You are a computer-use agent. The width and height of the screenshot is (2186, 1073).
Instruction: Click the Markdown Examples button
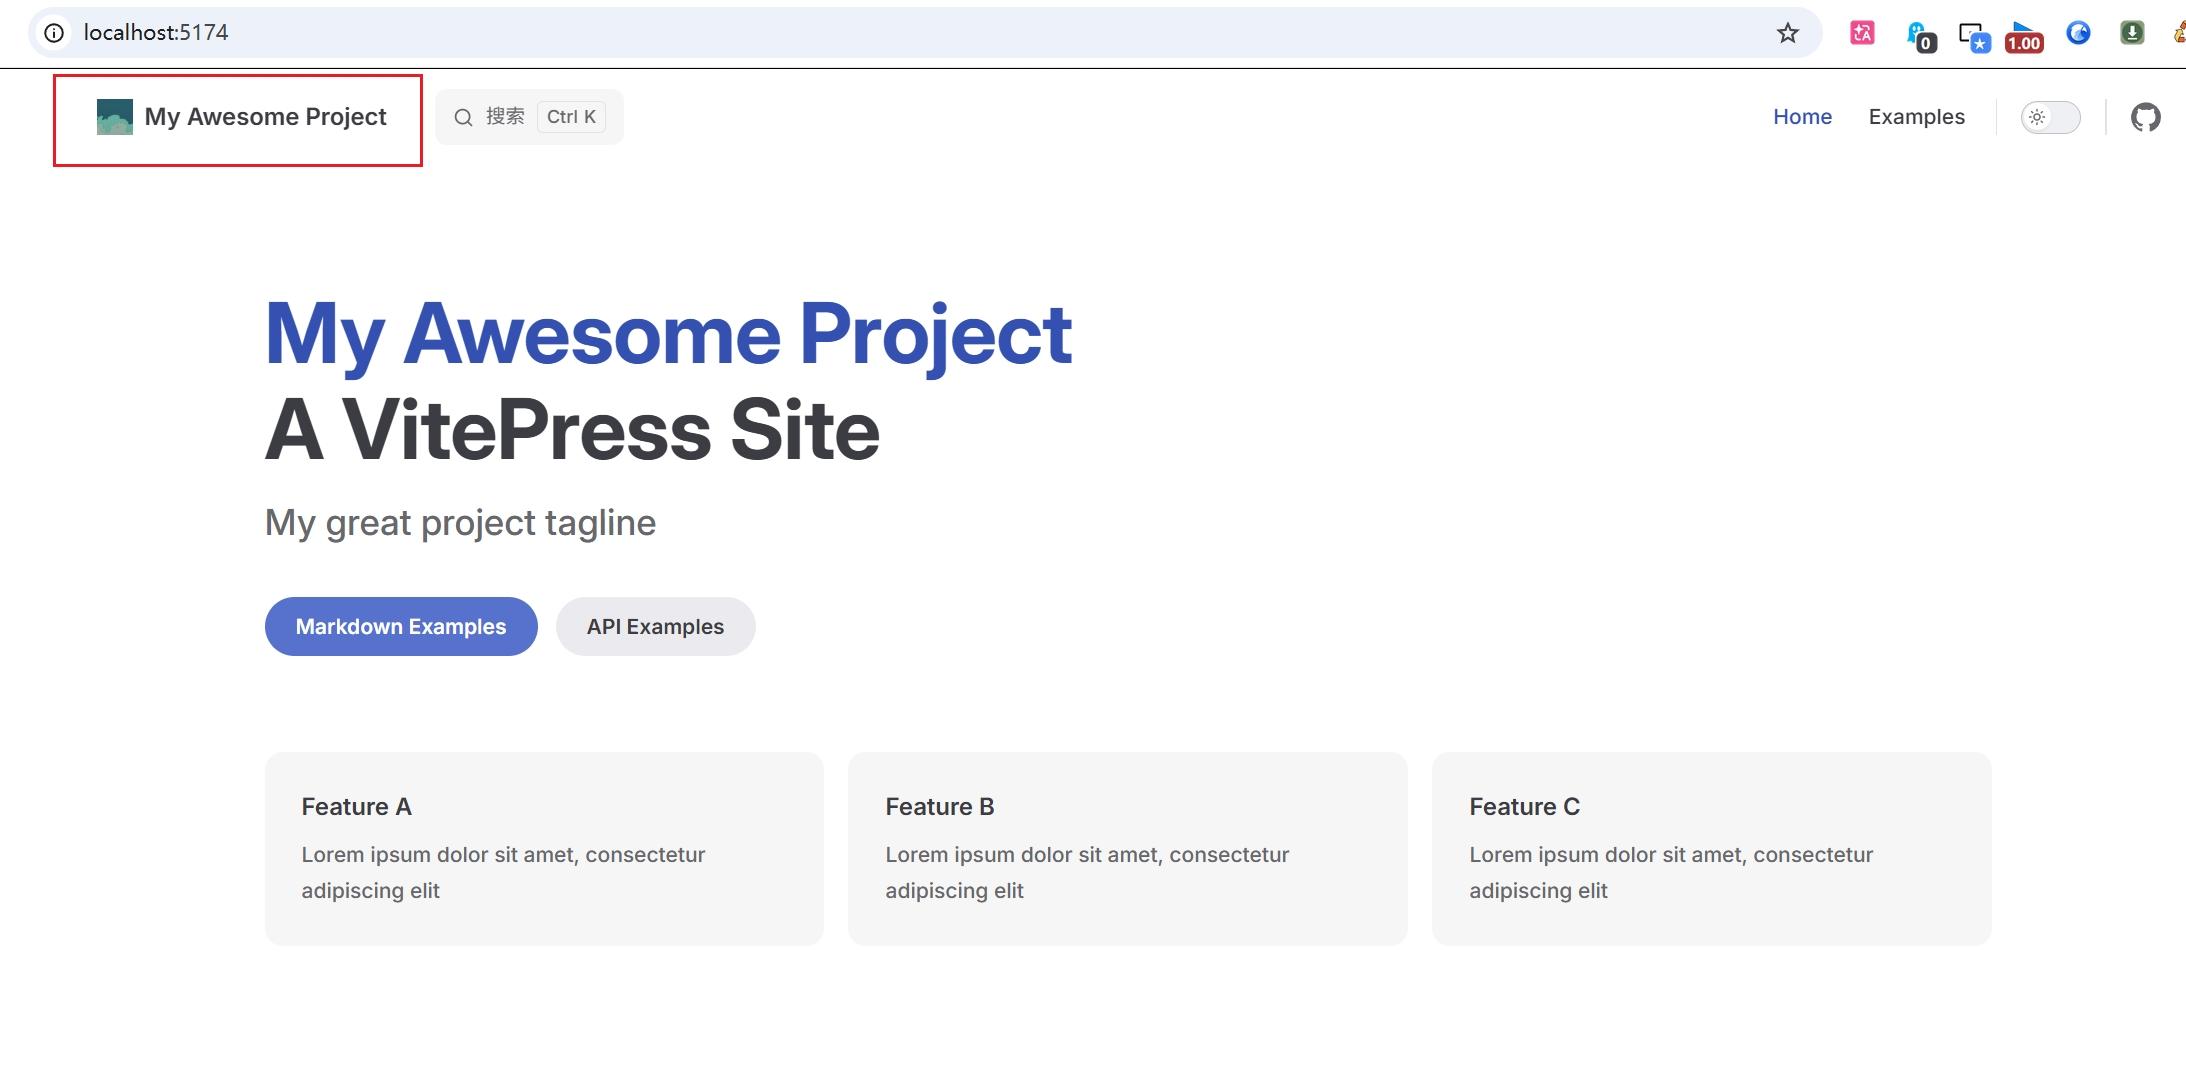[401, 626]
